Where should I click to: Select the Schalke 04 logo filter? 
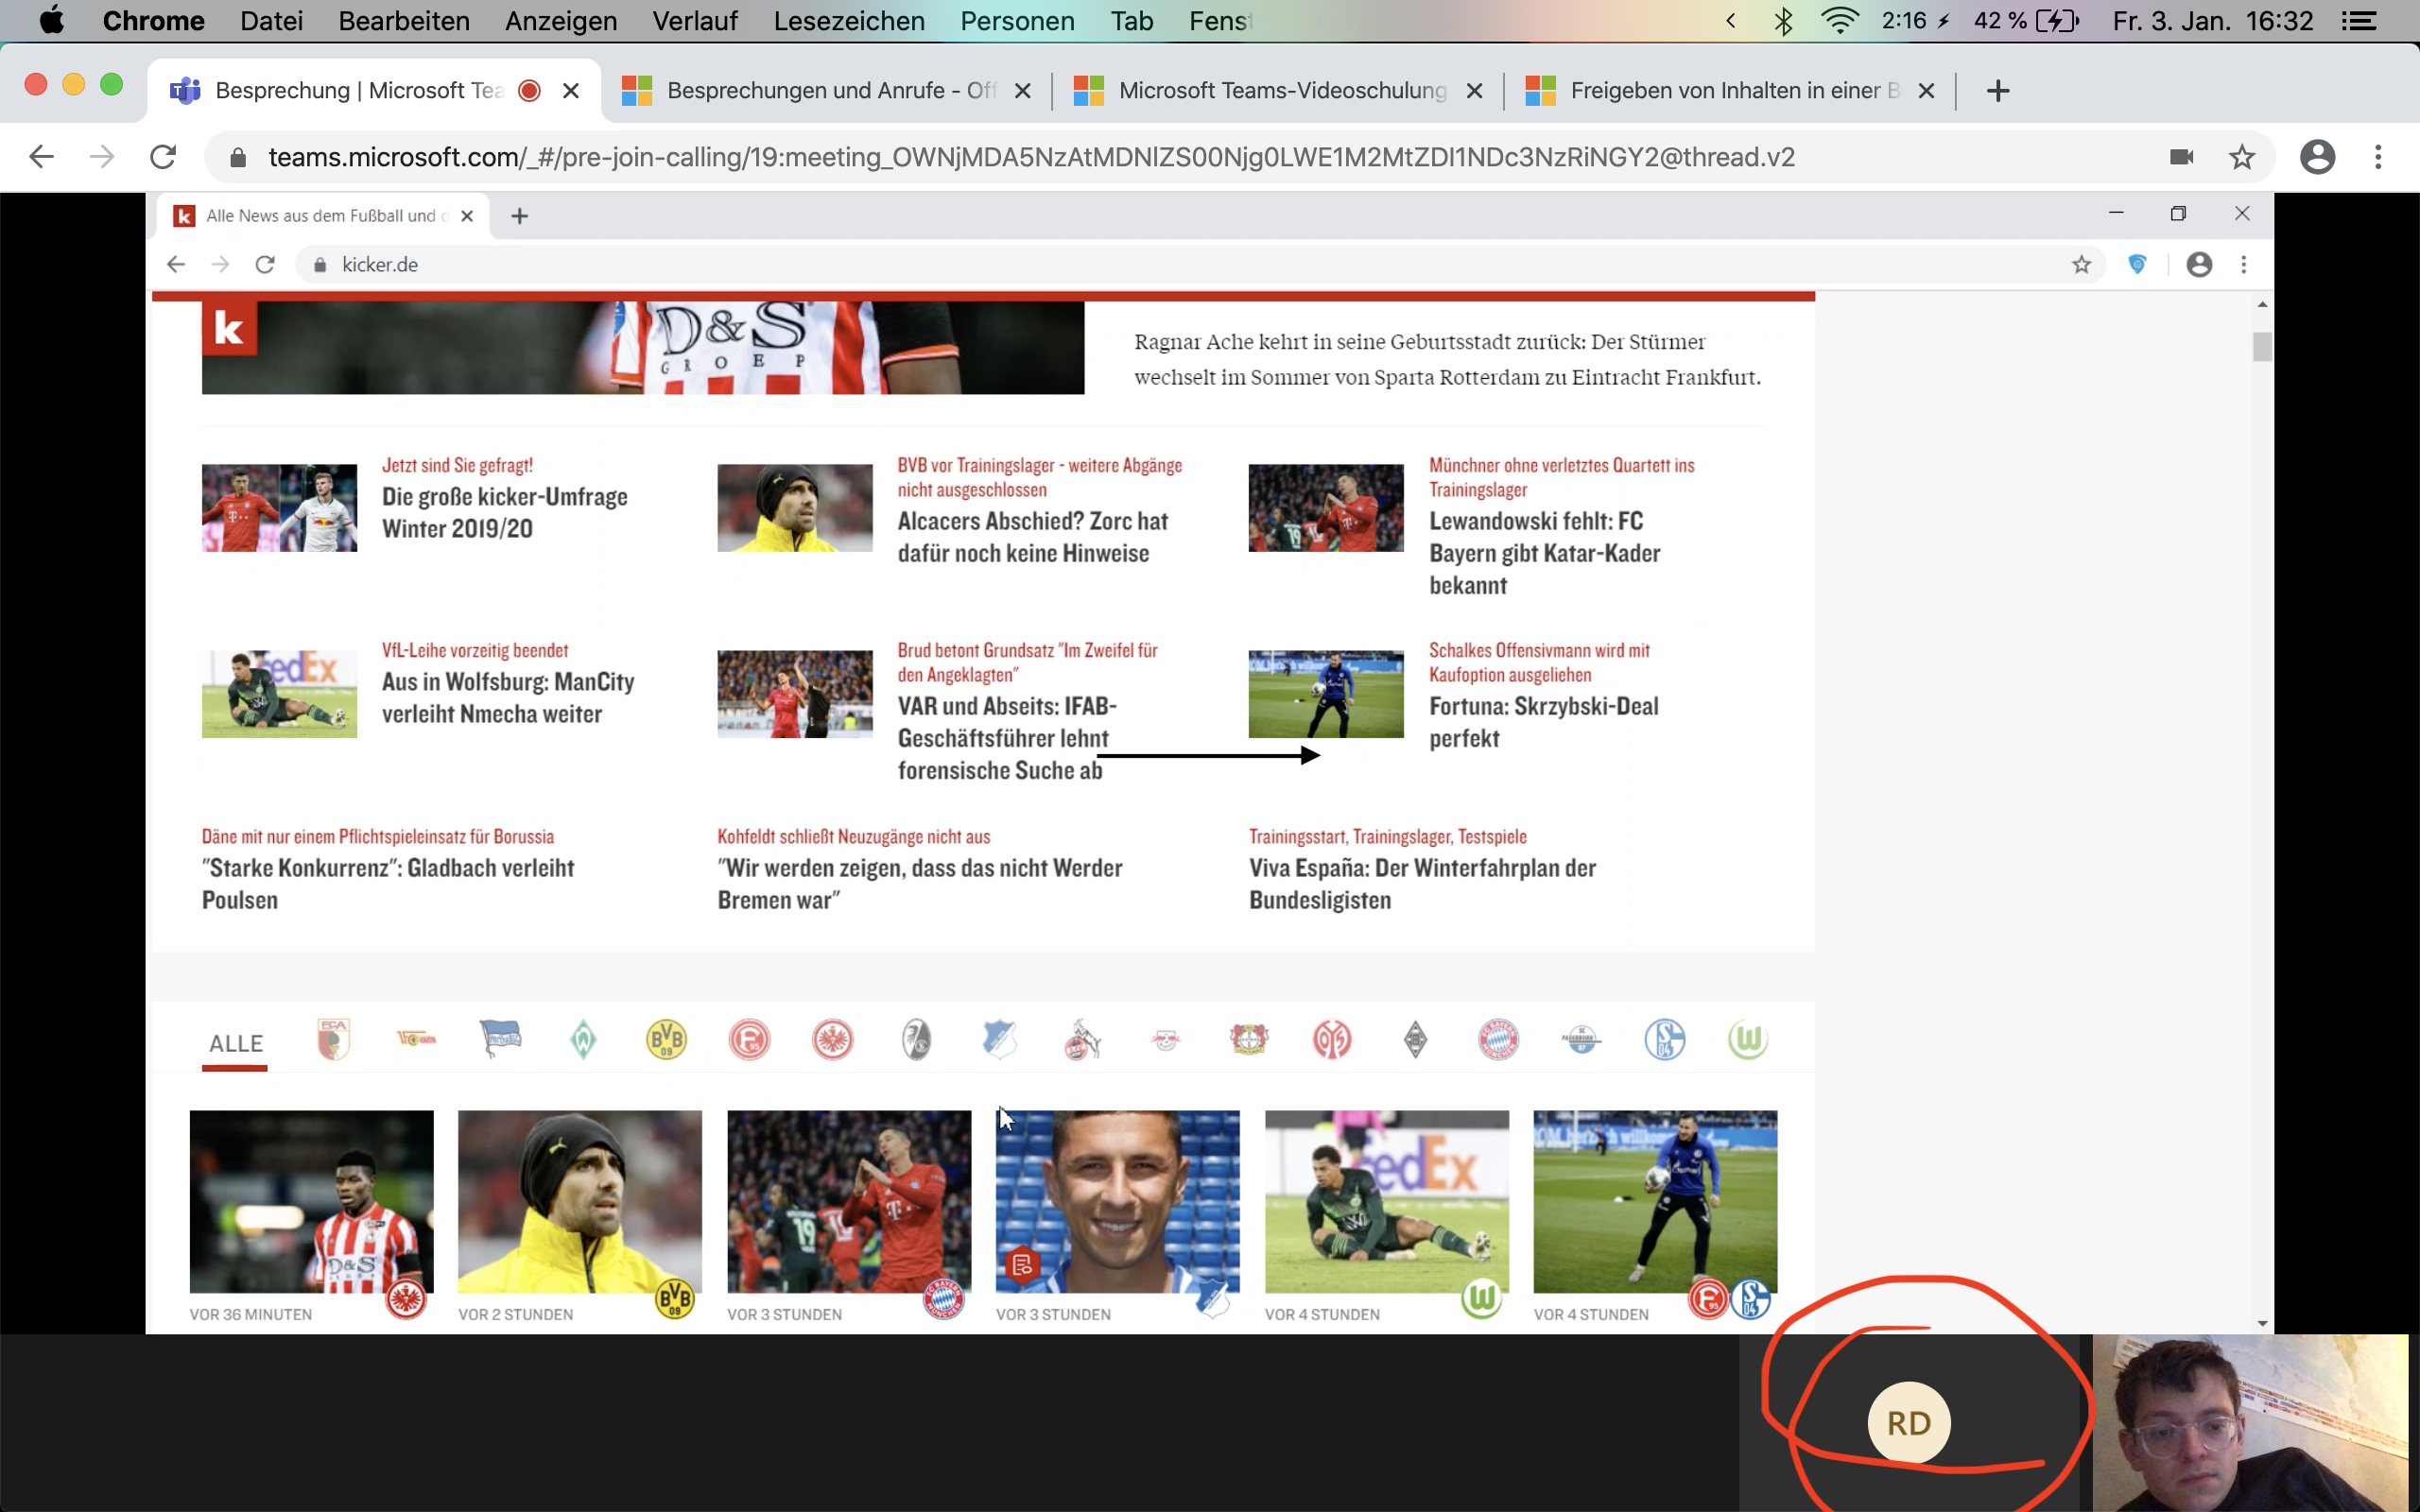pyautogui.click(x=1664, y=1040)
